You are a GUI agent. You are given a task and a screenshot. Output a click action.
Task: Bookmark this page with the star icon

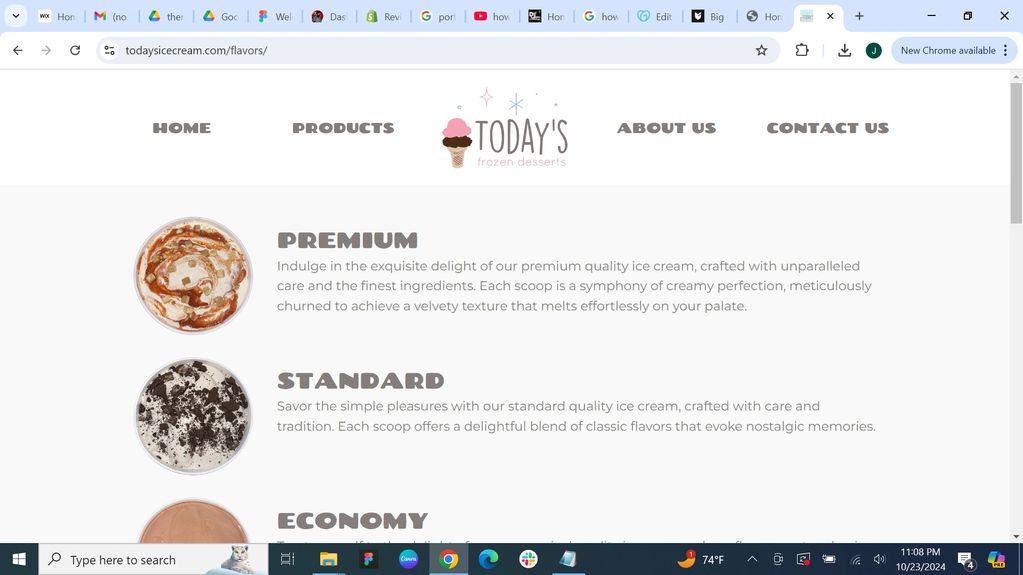click(x=761, y=50)
